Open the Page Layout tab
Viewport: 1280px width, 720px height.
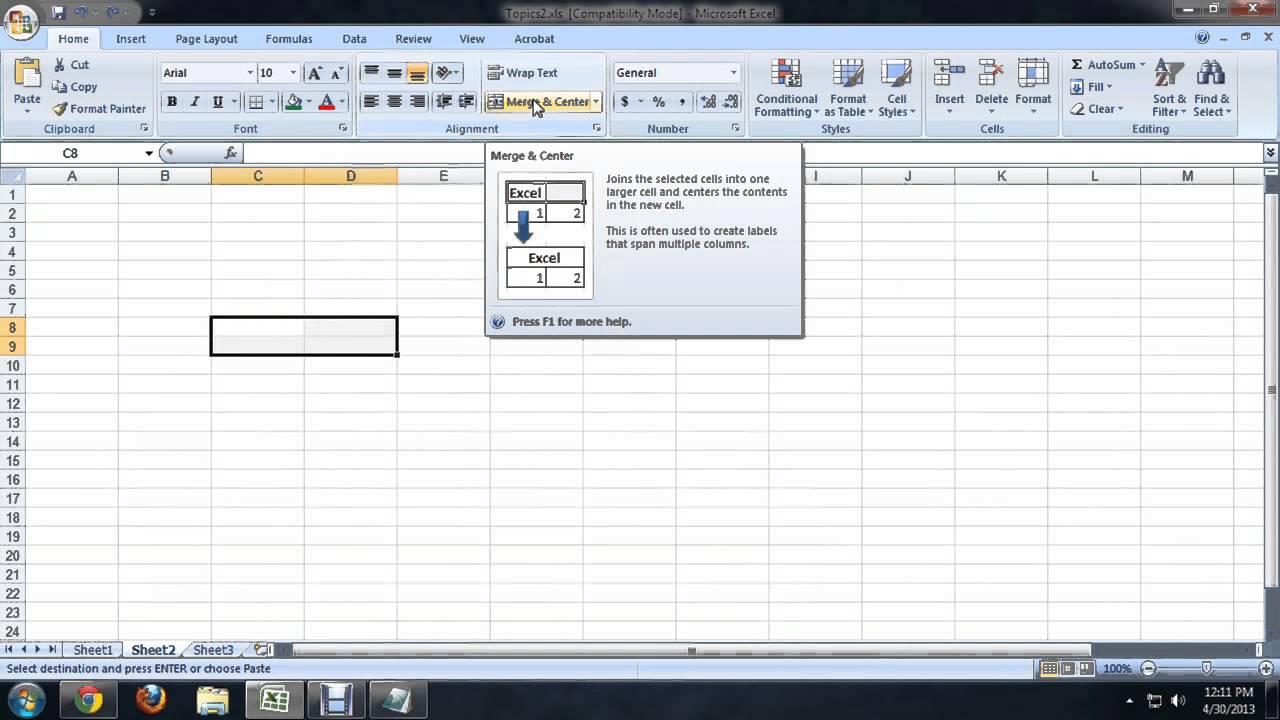click(x=206, y=39)
